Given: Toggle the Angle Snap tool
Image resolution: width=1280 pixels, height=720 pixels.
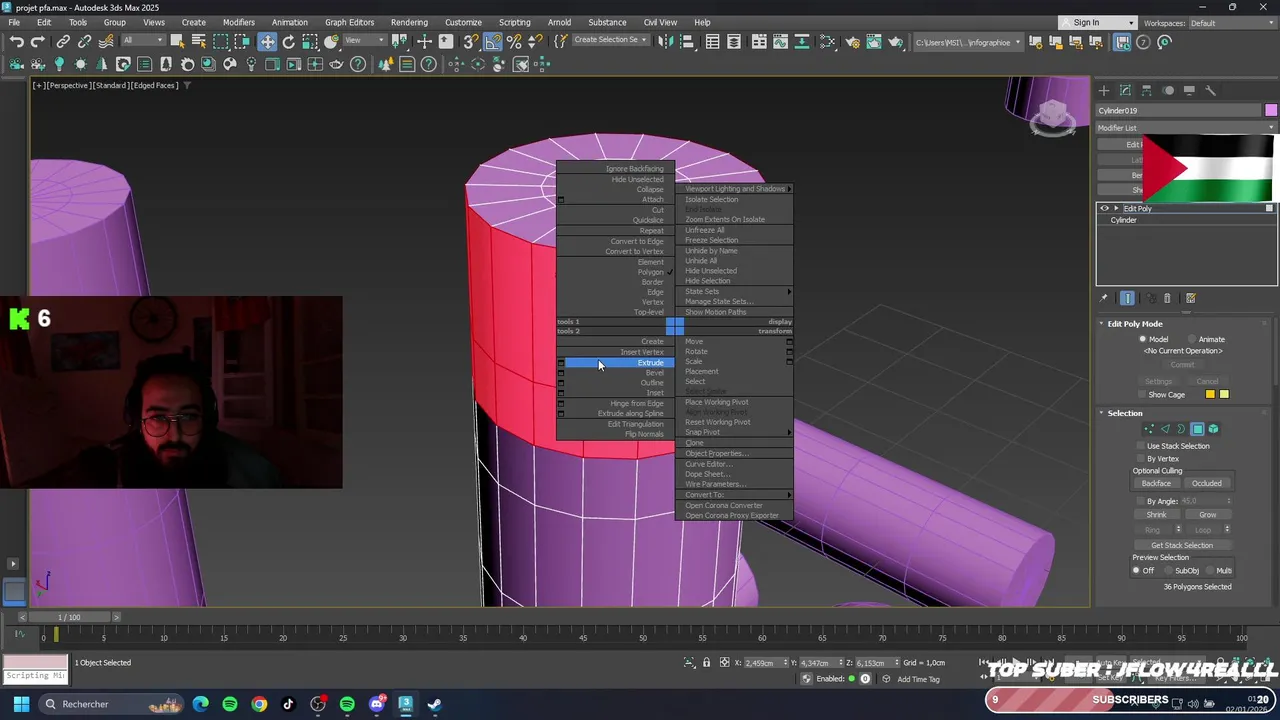Looking at the screenshot, I should (x=493, y=42).
